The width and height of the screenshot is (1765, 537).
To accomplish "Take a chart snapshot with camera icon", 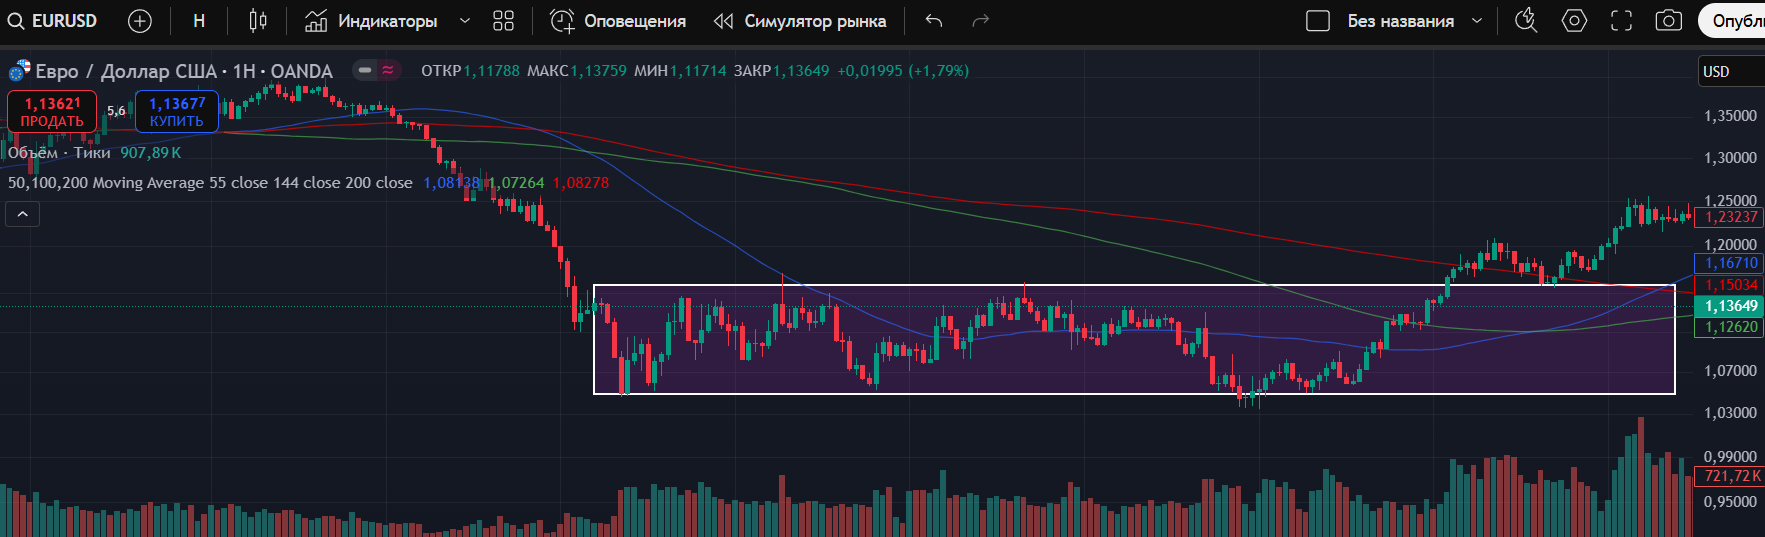I will click(x=1668, y=21).
